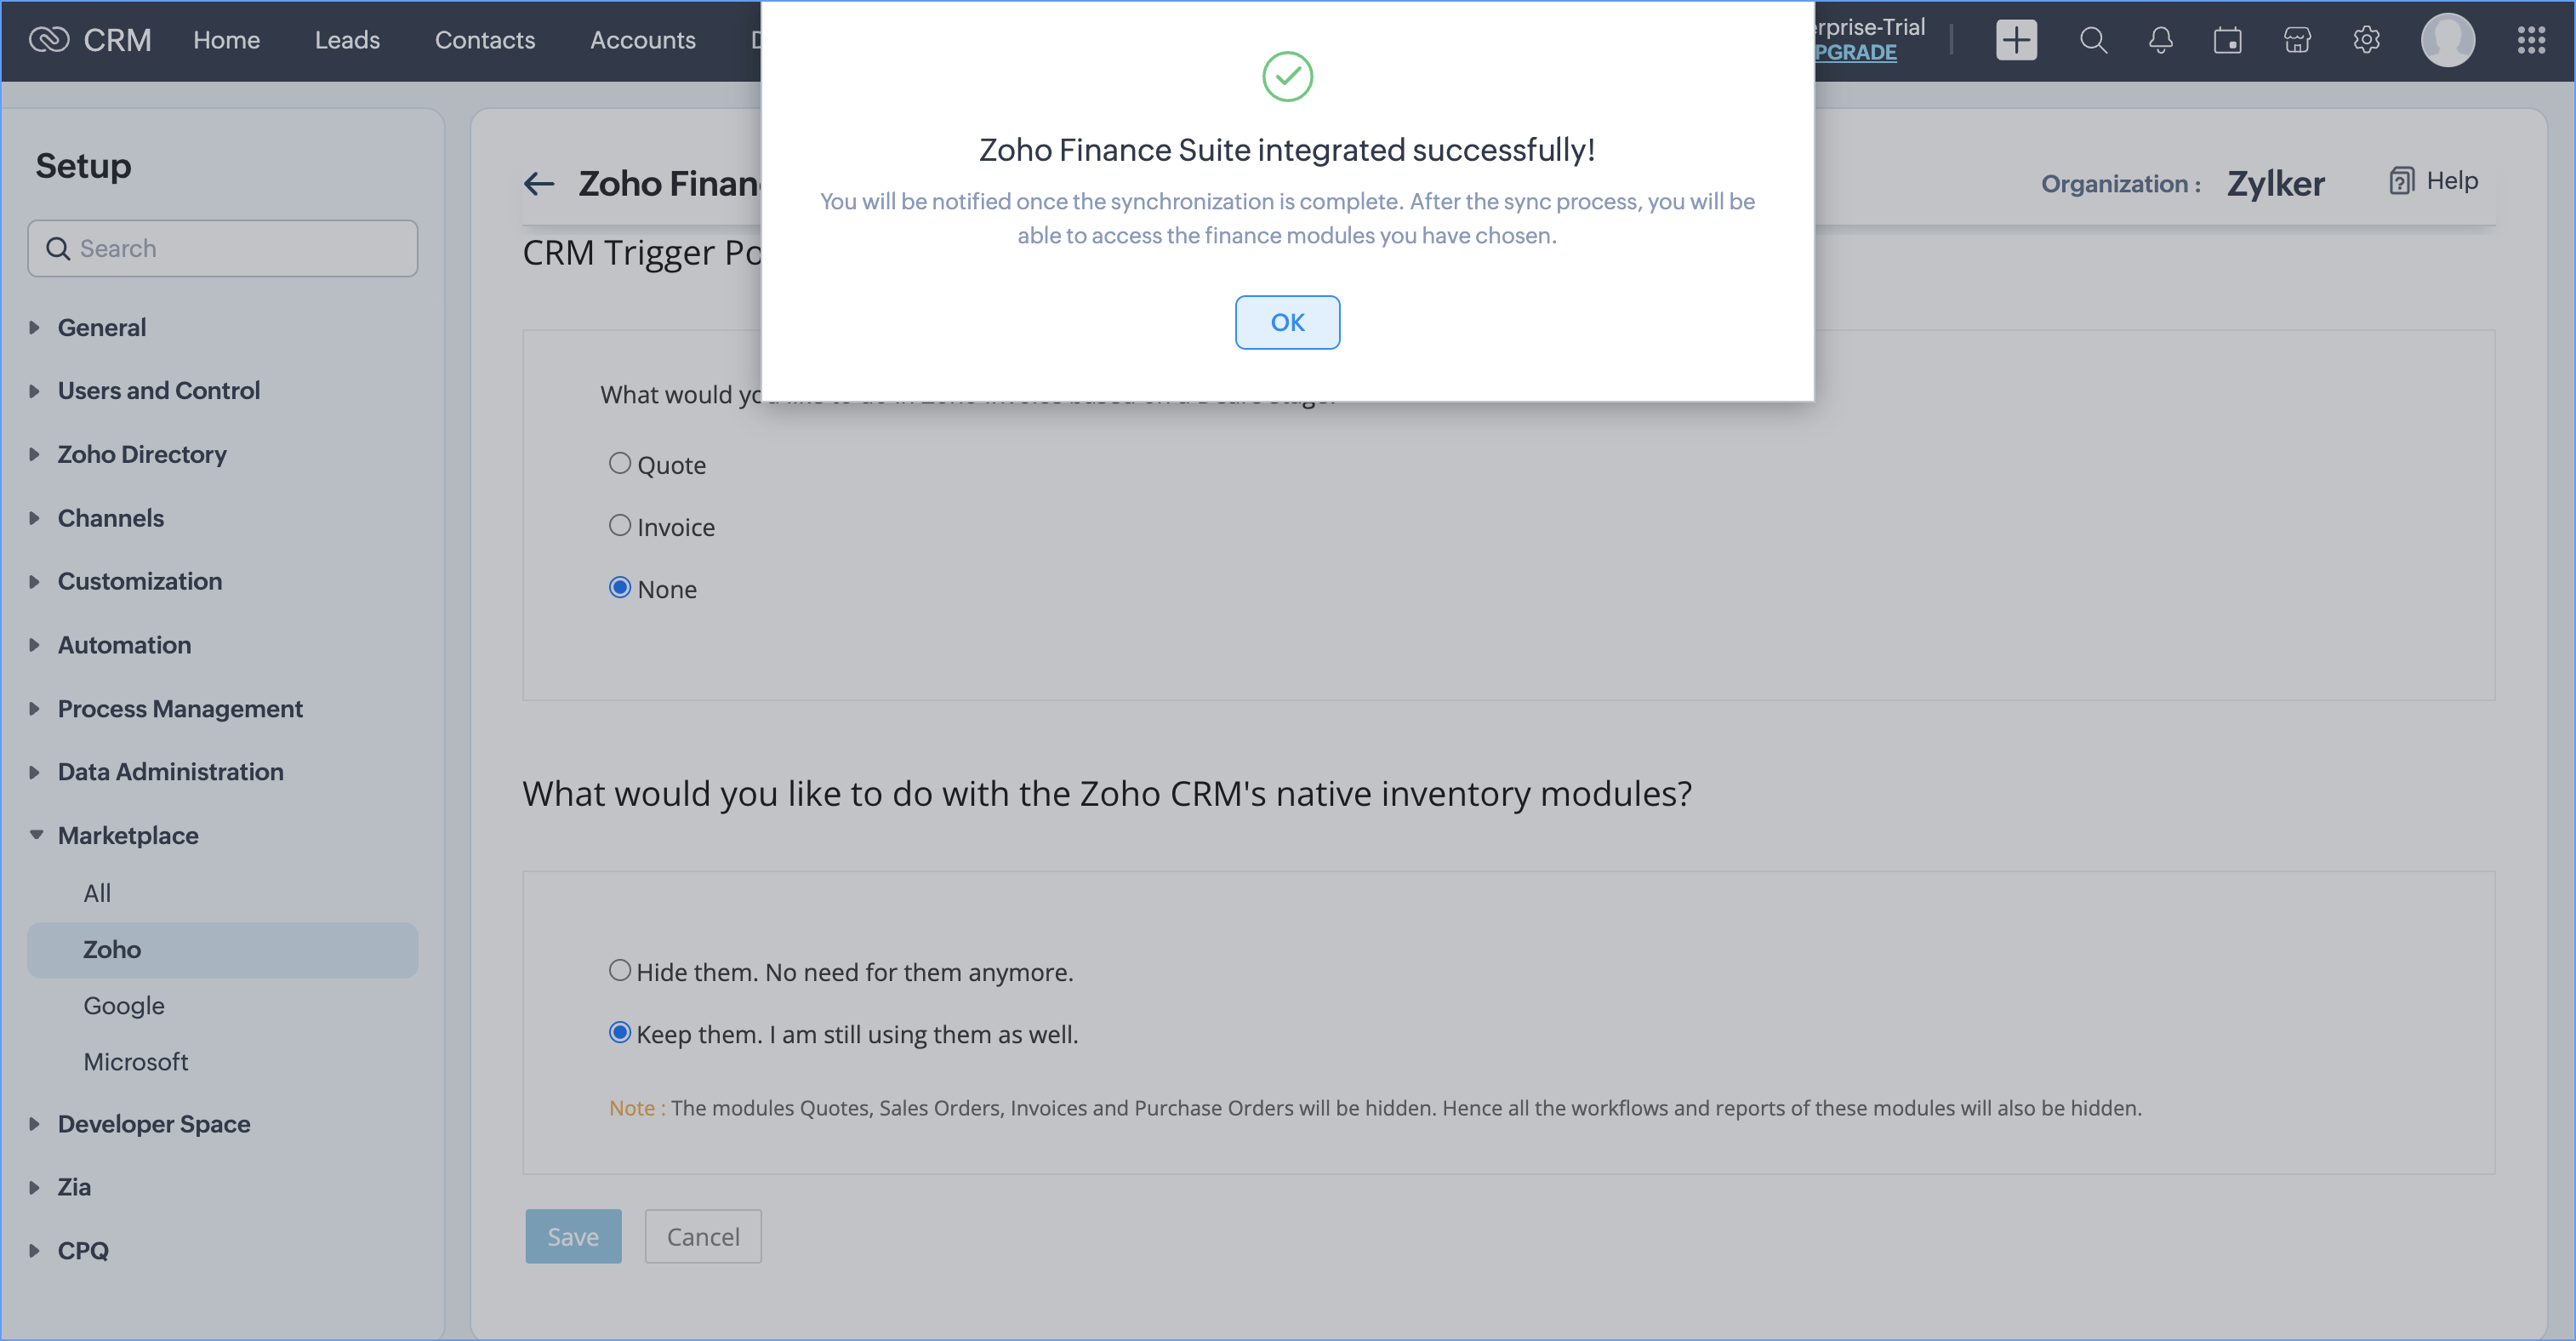The width and height of the screenshot is (2576, 1341).
Task: Select the Quote radio button
Action: [x=620, y=463]
